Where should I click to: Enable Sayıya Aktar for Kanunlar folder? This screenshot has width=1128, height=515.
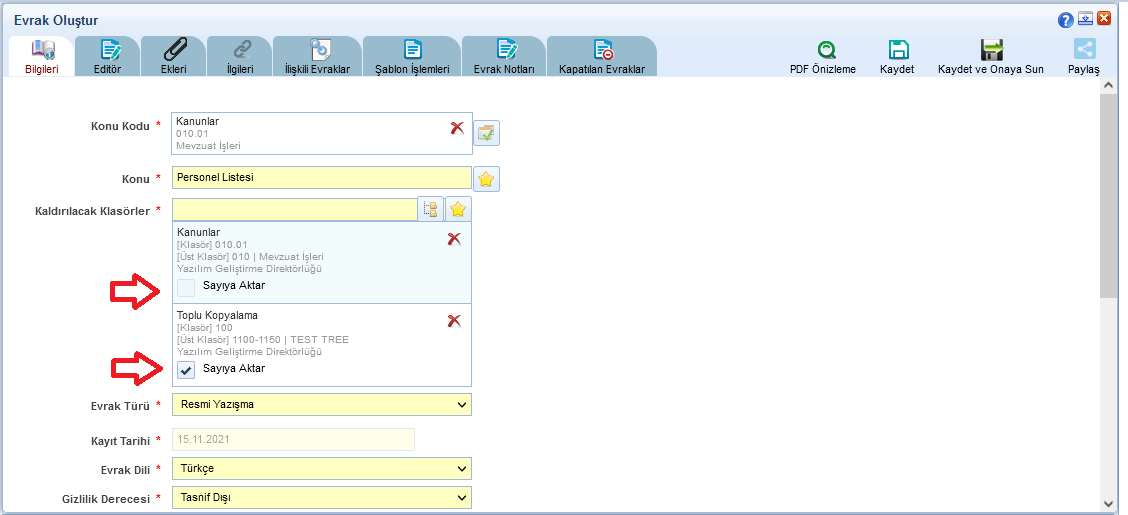(x=186, y=288)
